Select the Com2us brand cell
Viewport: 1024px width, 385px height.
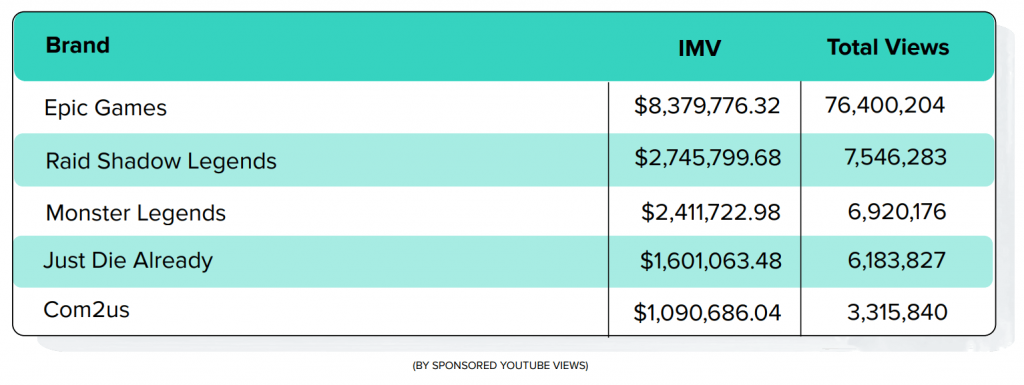[x=86, y=309]
